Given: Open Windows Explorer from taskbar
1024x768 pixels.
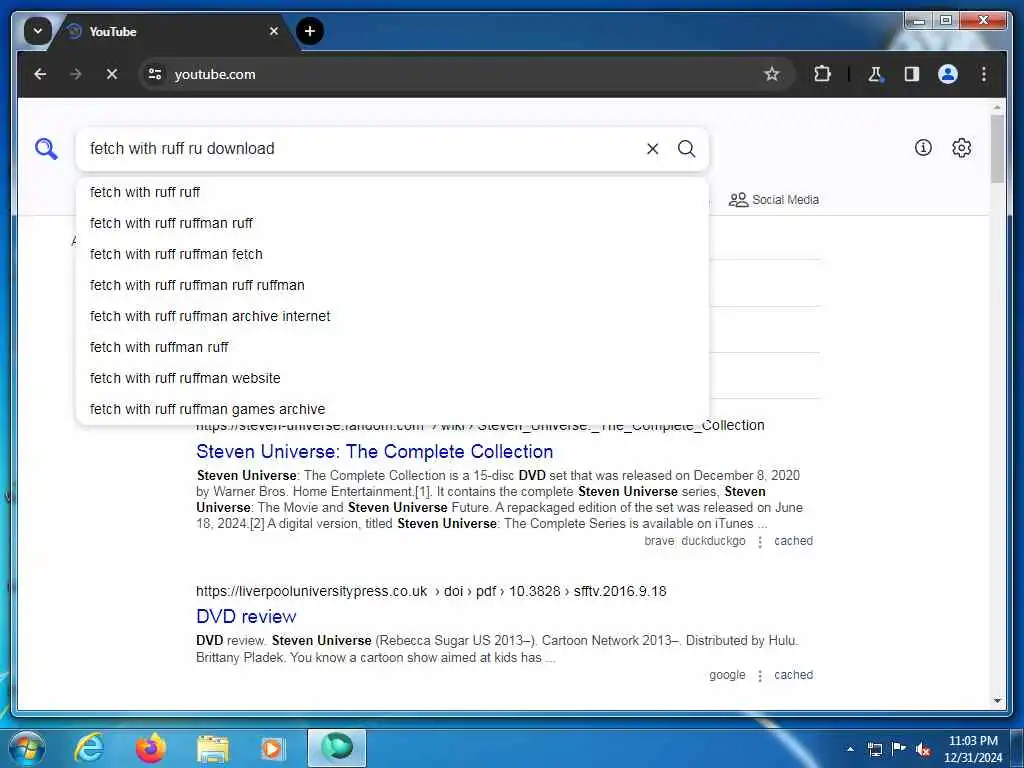Looking at the screenshot, I should pos(213,748).
